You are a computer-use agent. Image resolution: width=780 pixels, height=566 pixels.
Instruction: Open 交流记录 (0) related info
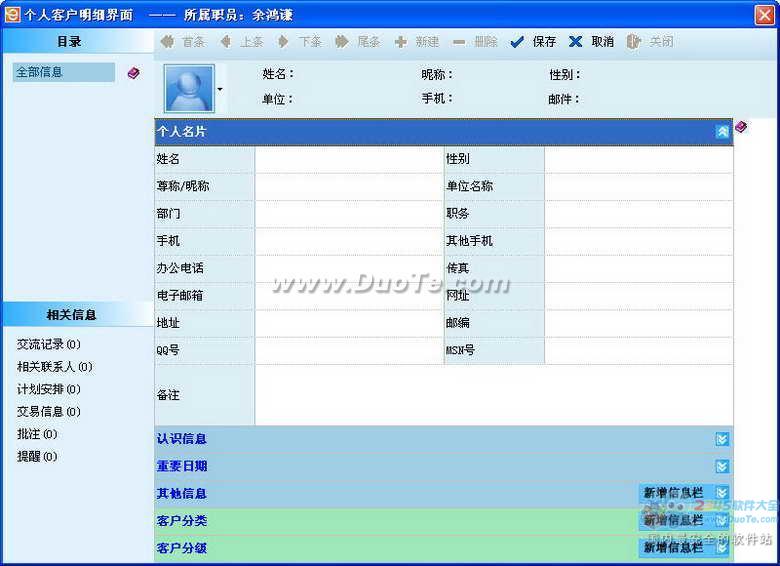coord(48,344)
